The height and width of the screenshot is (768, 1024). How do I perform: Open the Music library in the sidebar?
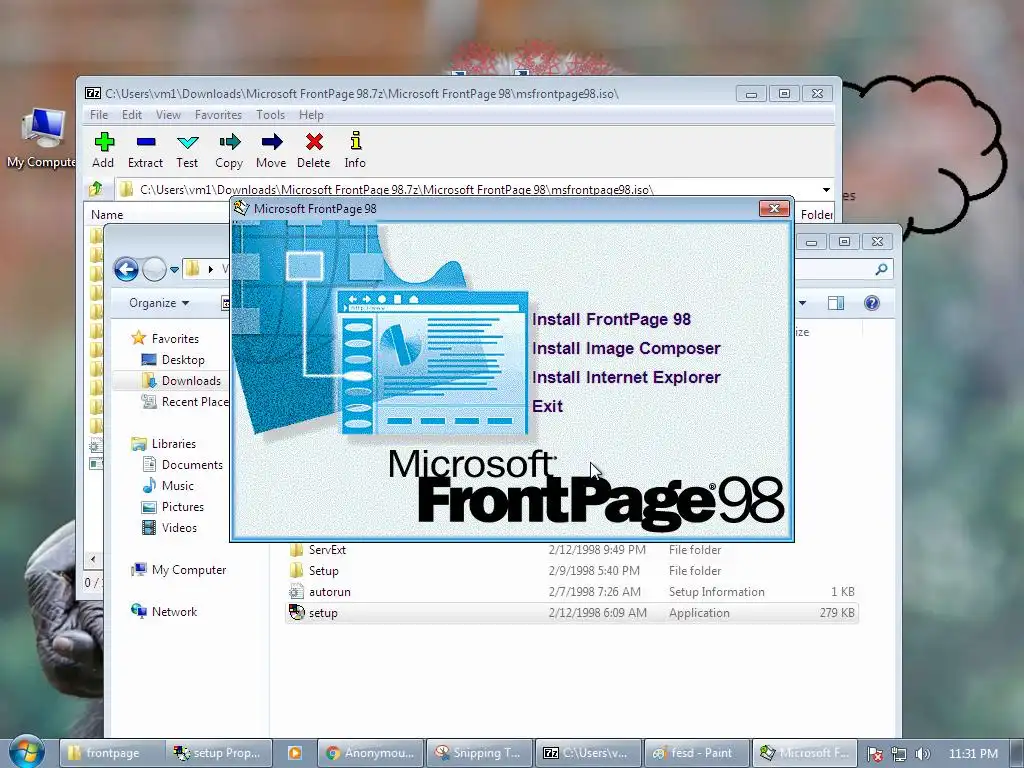coord(168,486)
